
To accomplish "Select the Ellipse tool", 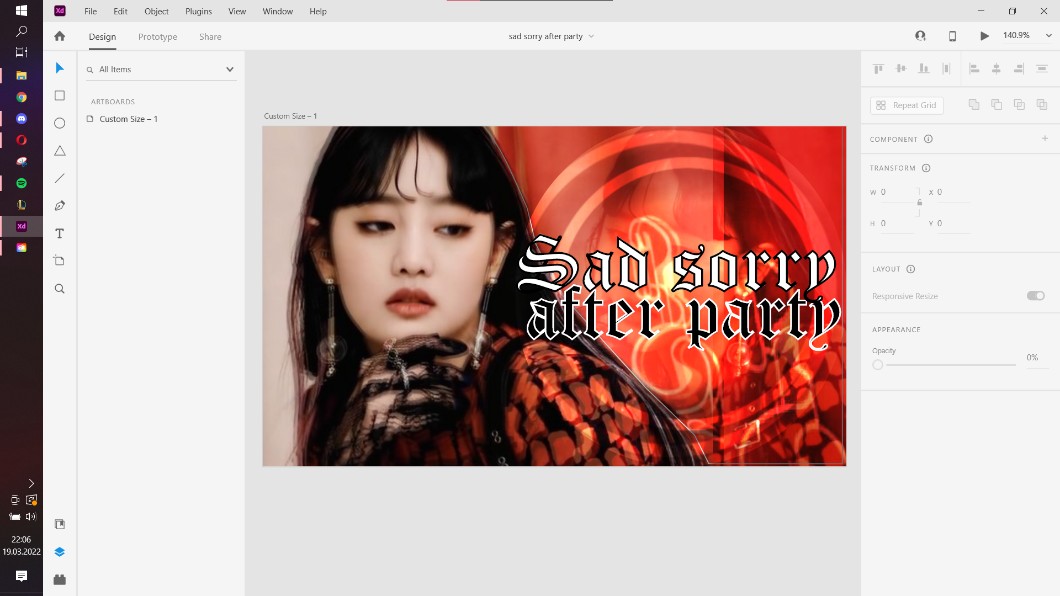I will click(x=60, y=123).
